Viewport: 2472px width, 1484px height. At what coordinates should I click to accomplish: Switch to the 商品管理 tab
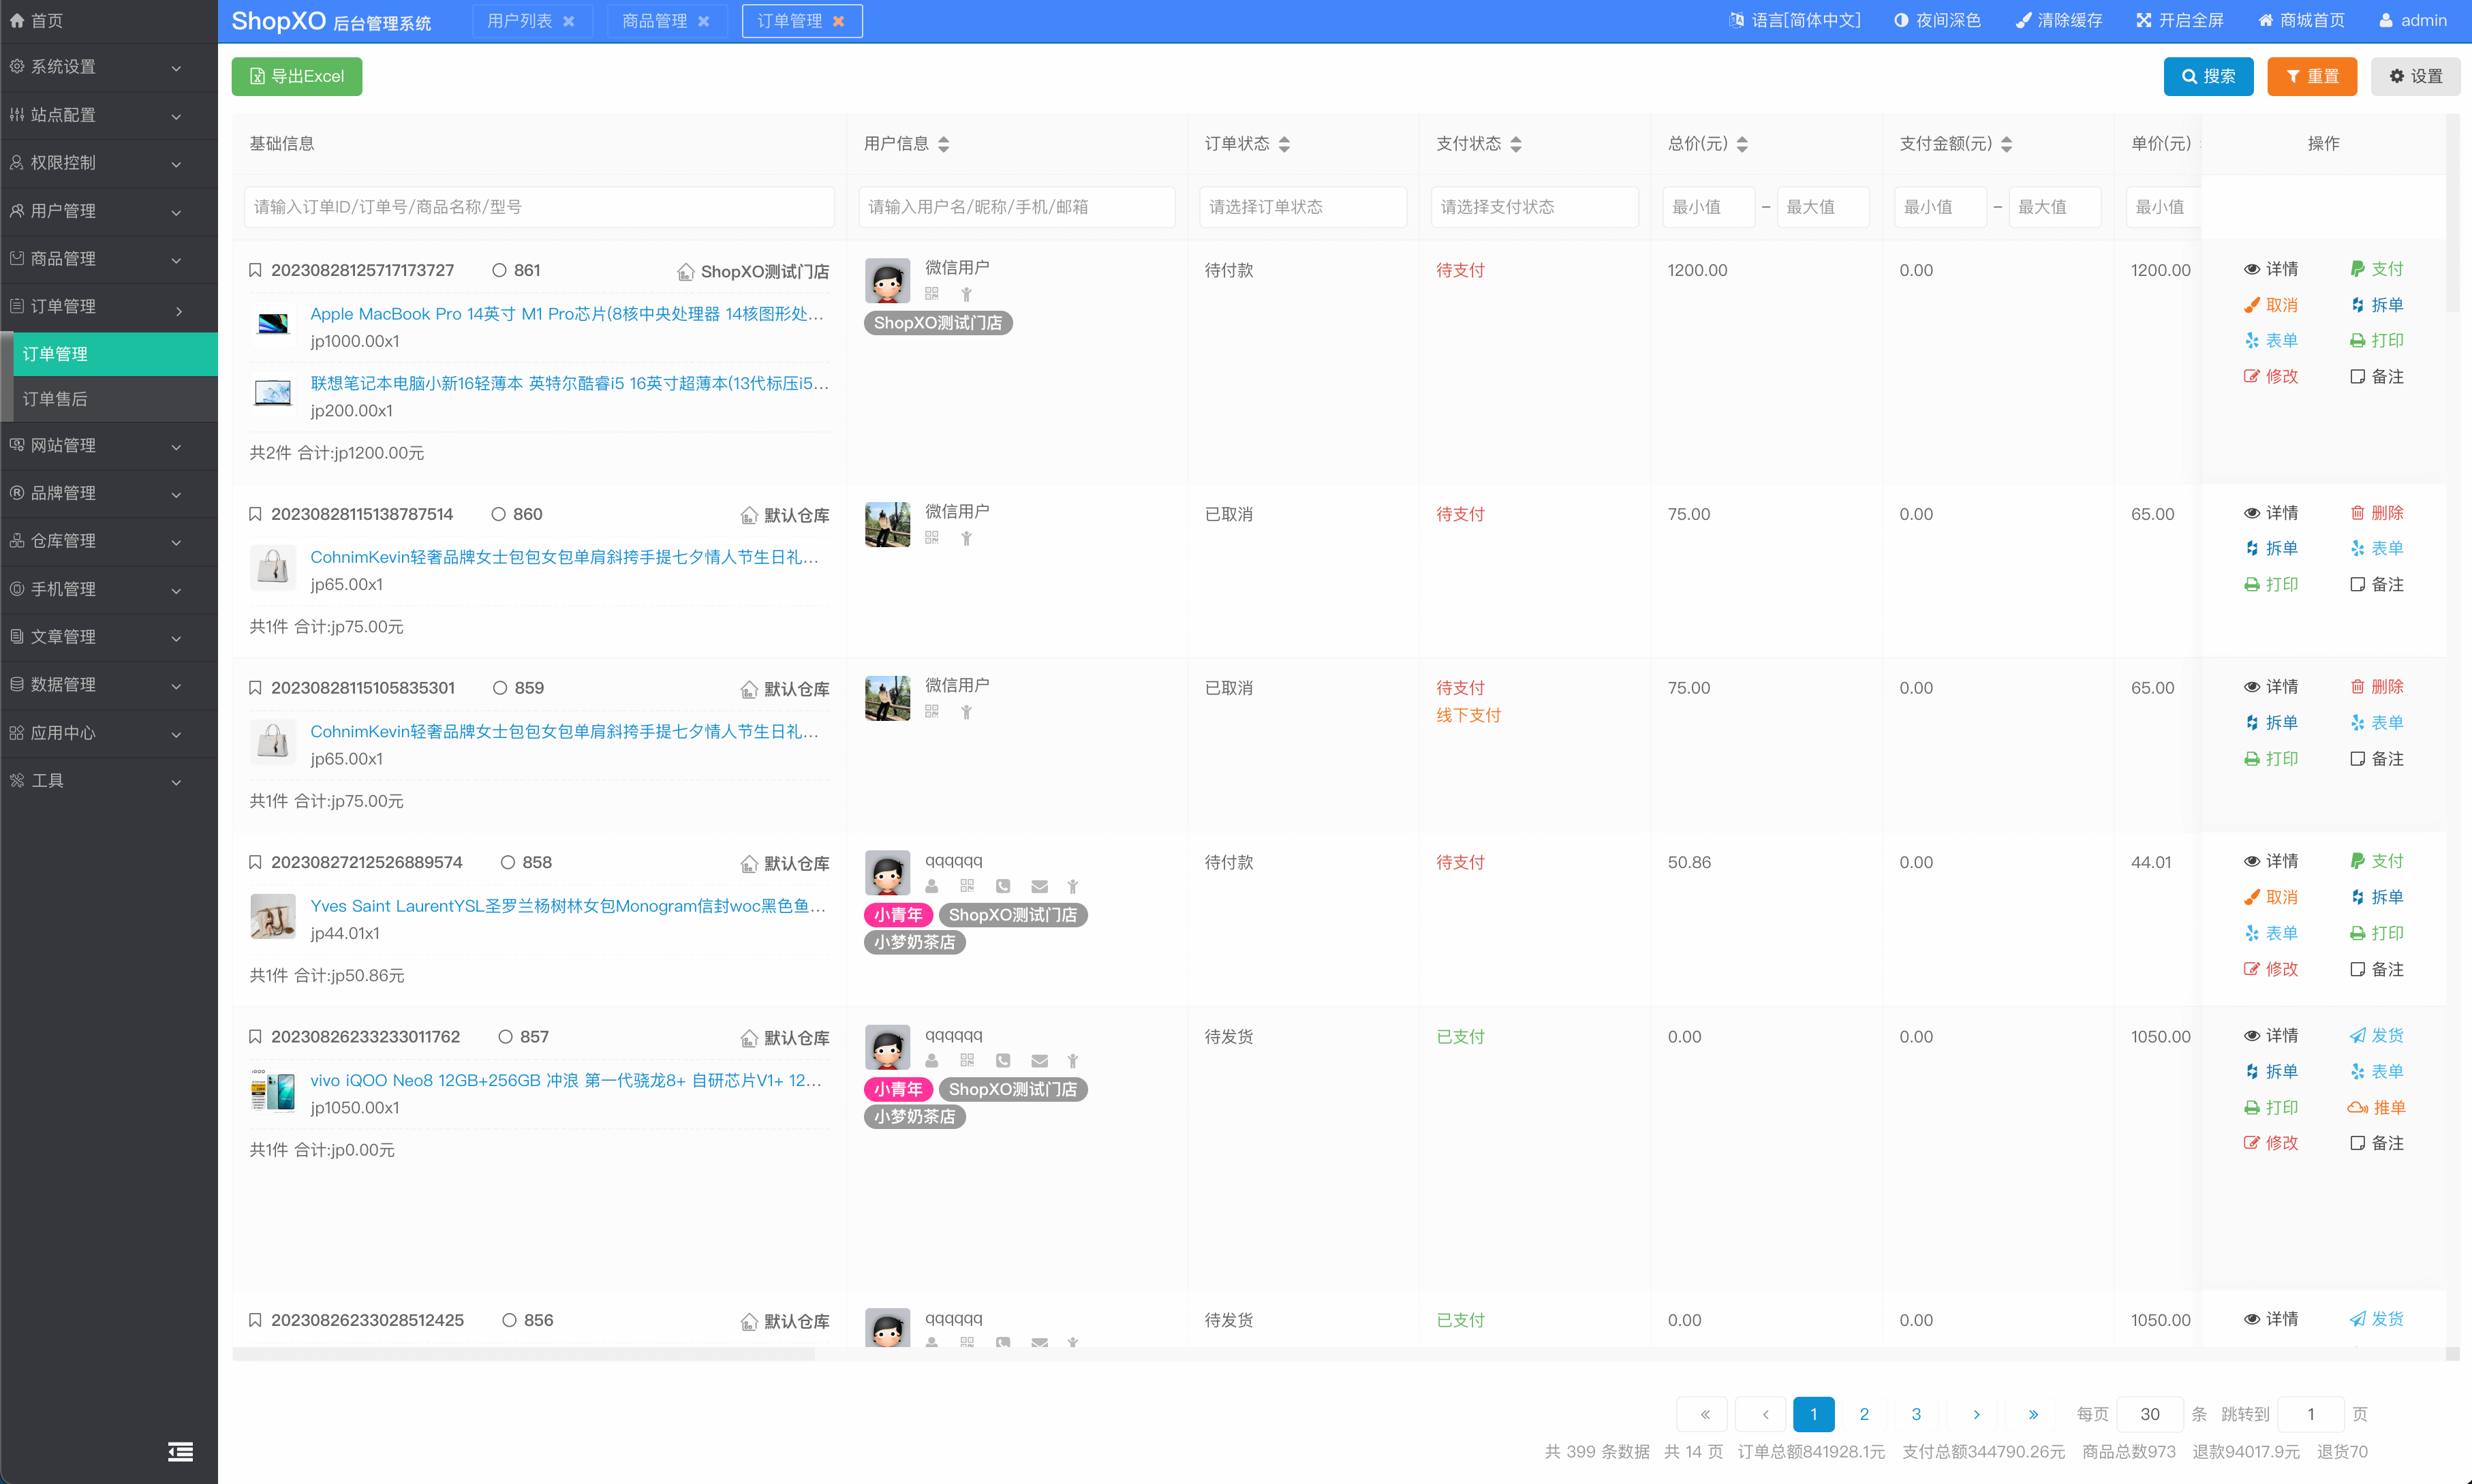coord(654,21)
